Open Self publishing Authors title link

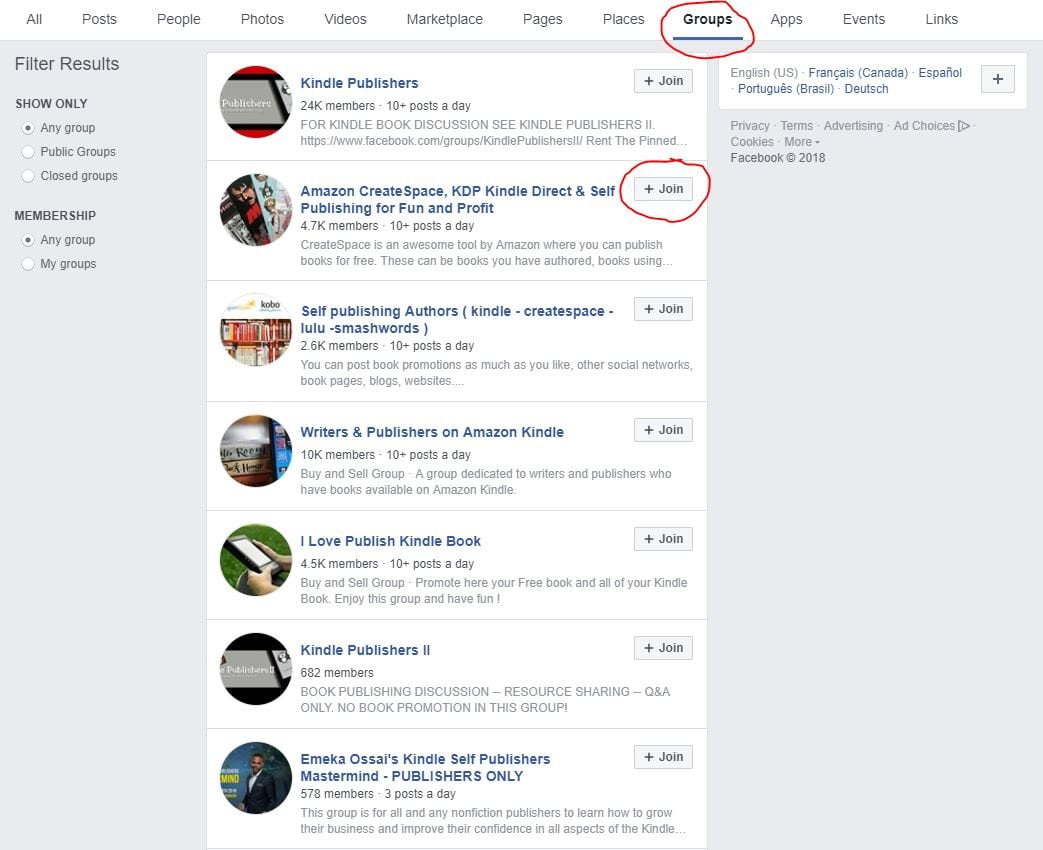click(457, 319)
